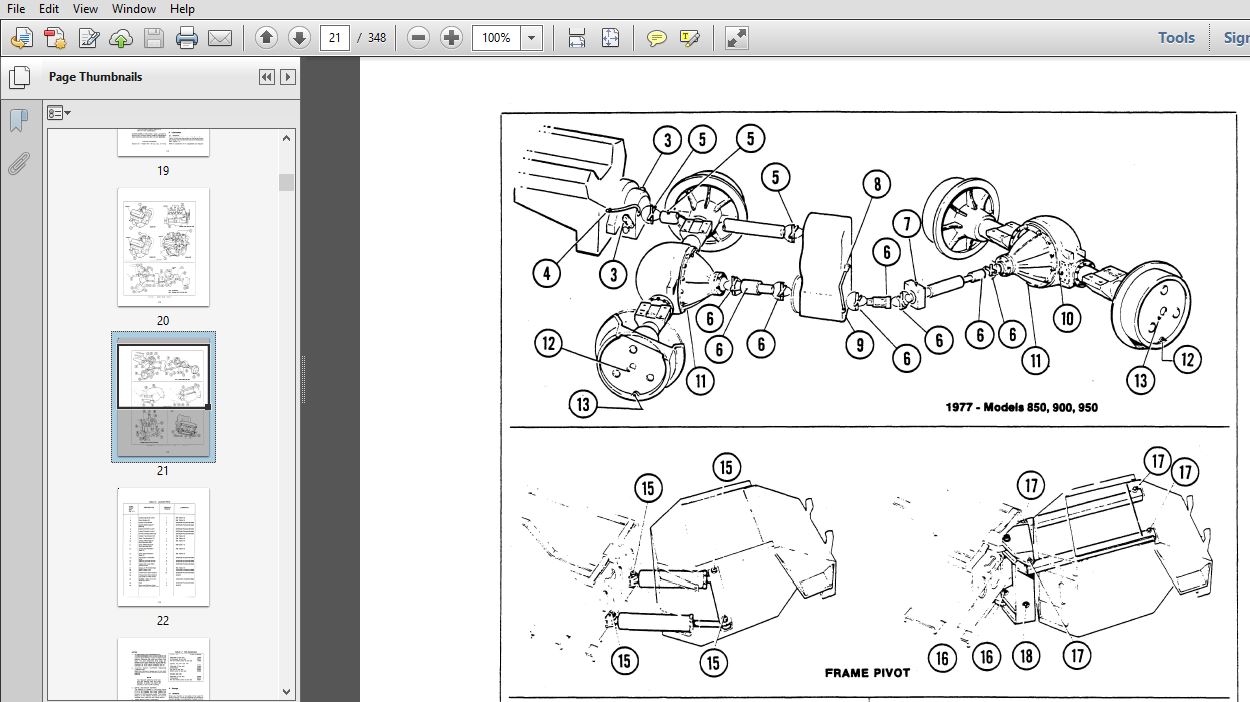Click the panel next arrow button
The height and width of the screenshot is (702, 1250).
288,77
